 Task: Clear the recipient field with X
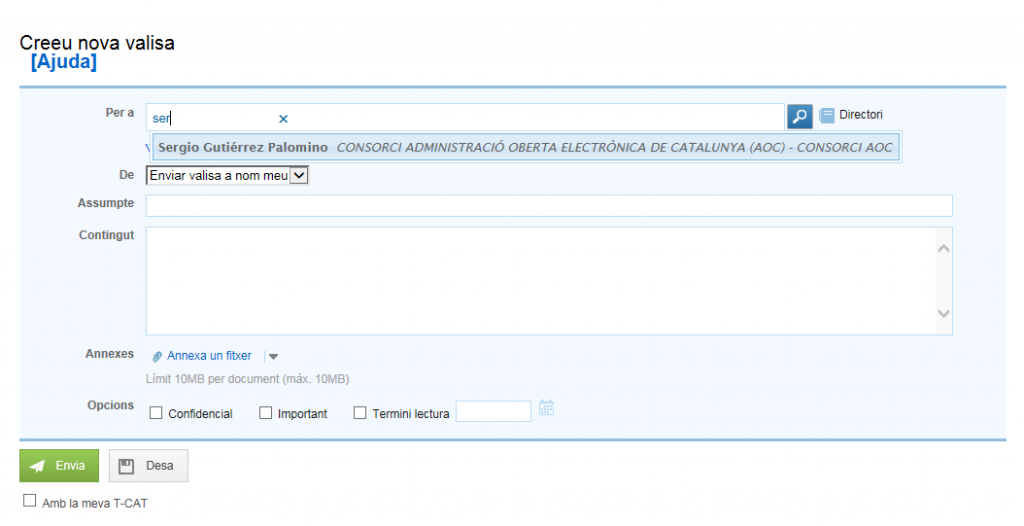coord(283,119)
